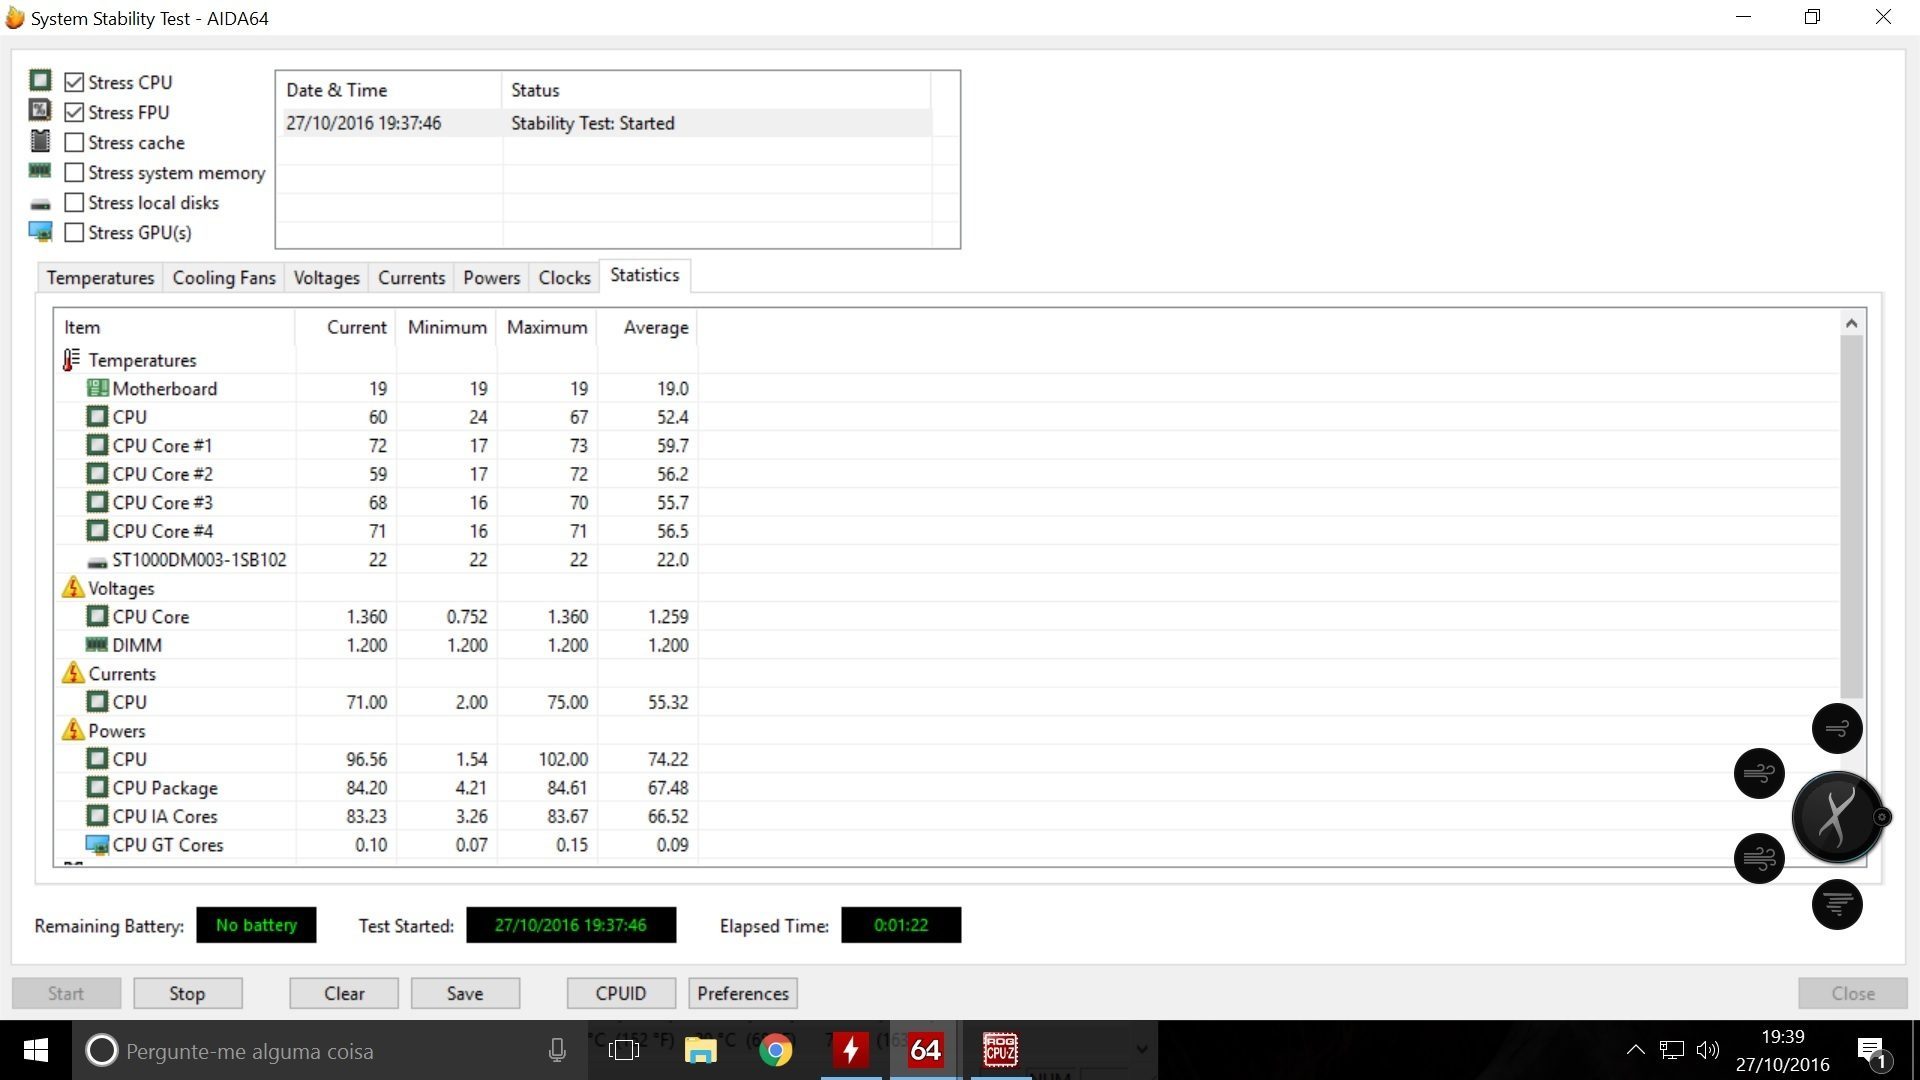
Task: Click the statistics list scrollbar up arrow
Action: coord(1851,323)
